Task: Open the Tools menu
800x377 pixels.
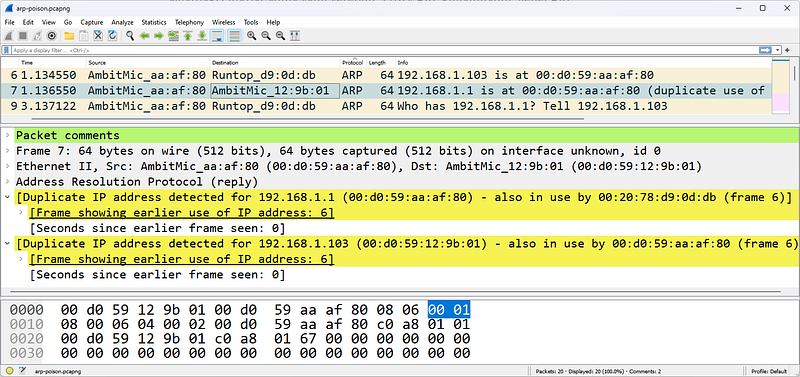Action: (251, 22)
